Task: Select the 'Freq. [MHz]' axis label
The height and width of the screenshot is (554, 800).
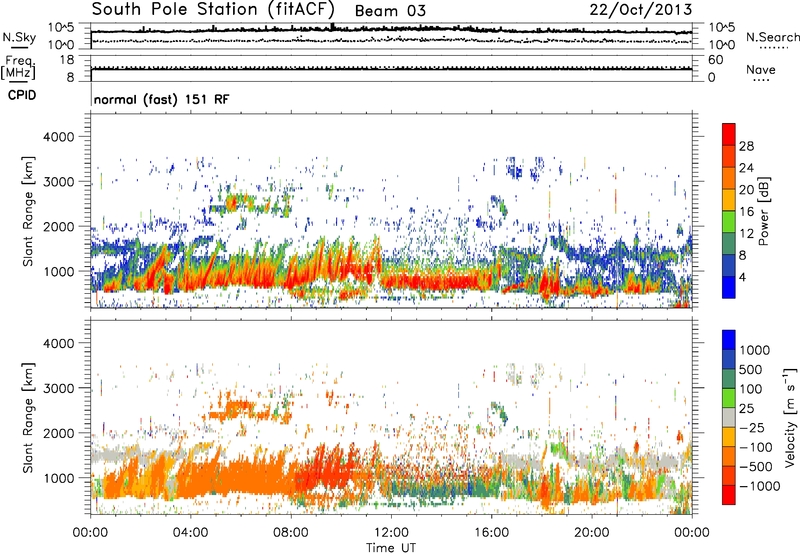Action: click(18, 67)
